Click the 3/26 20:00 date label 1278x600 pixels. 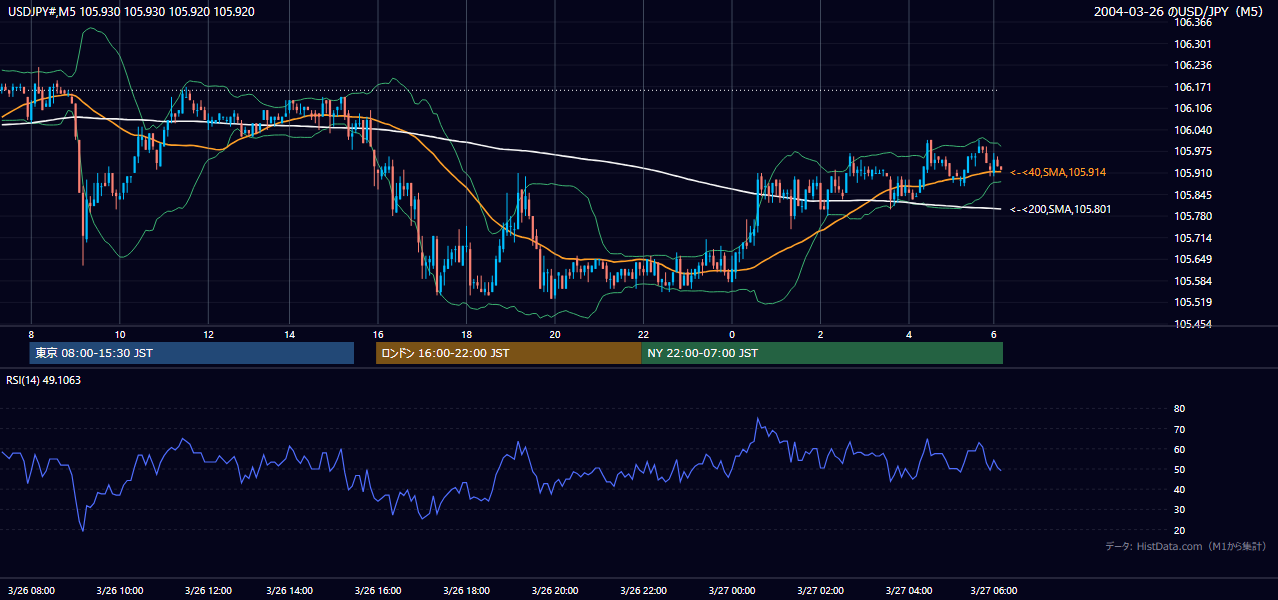pyautogui.click(x=556, y=590)
